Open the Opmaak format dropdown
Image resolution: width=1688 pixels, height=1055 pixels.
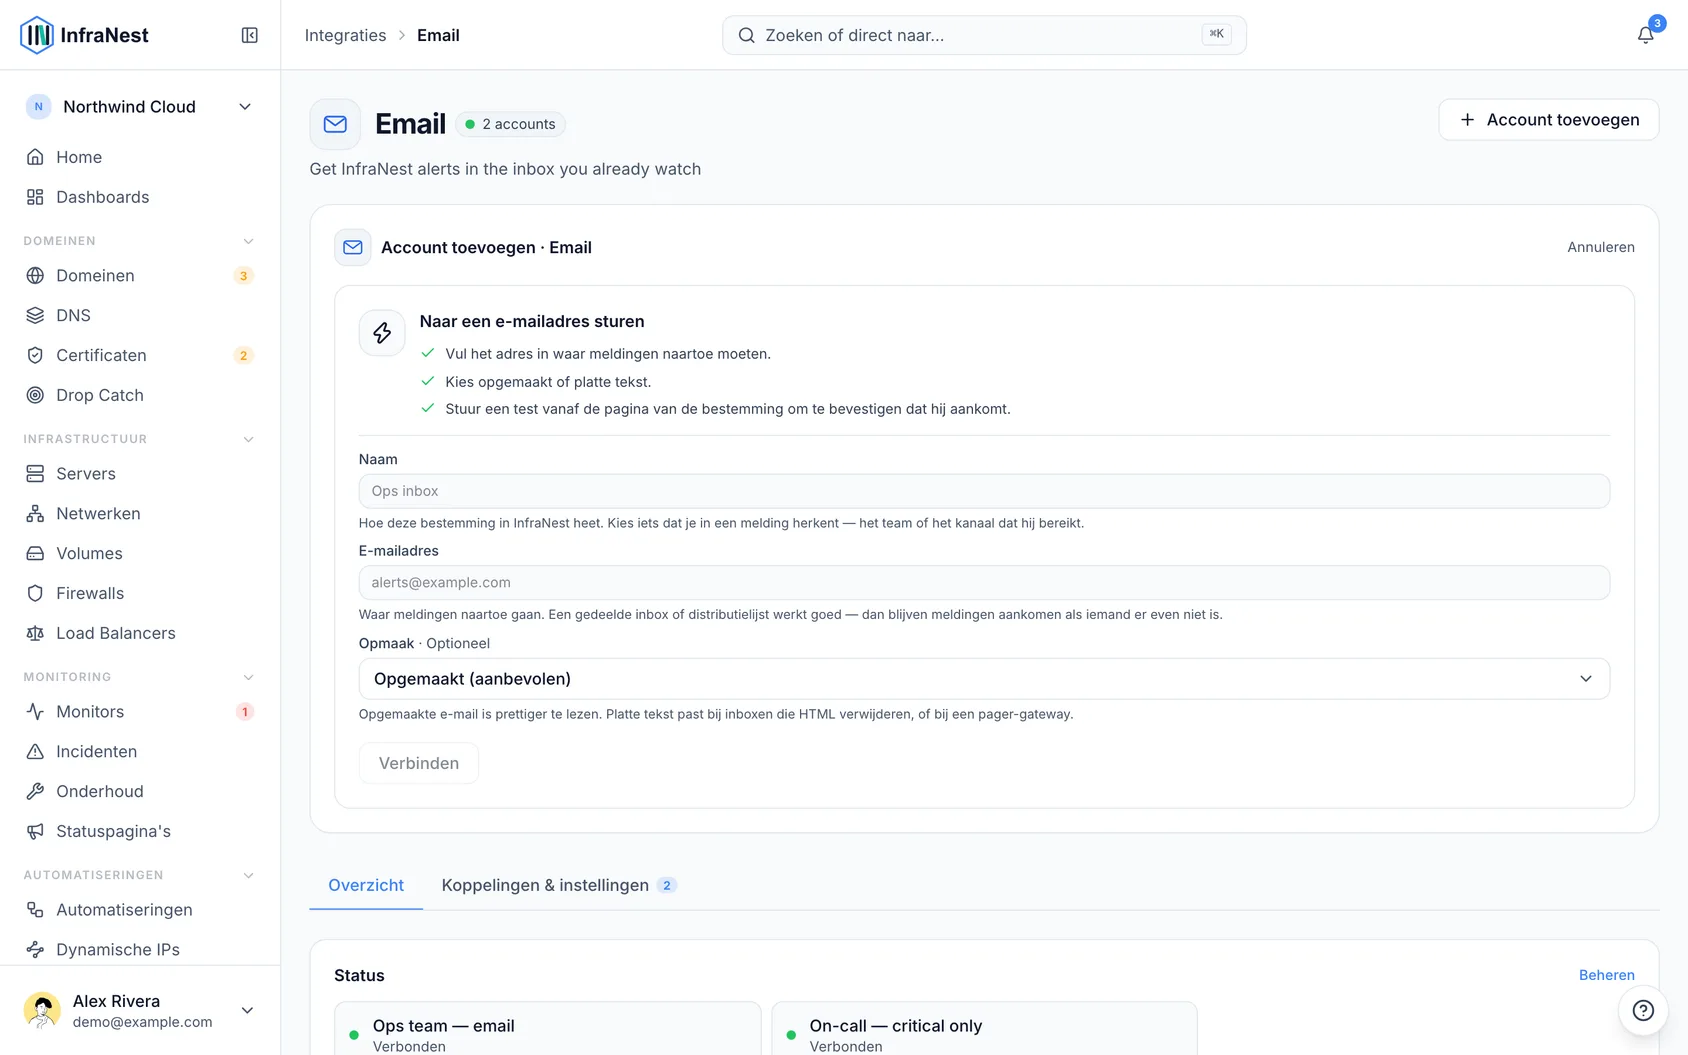click(x=984, y=679)
